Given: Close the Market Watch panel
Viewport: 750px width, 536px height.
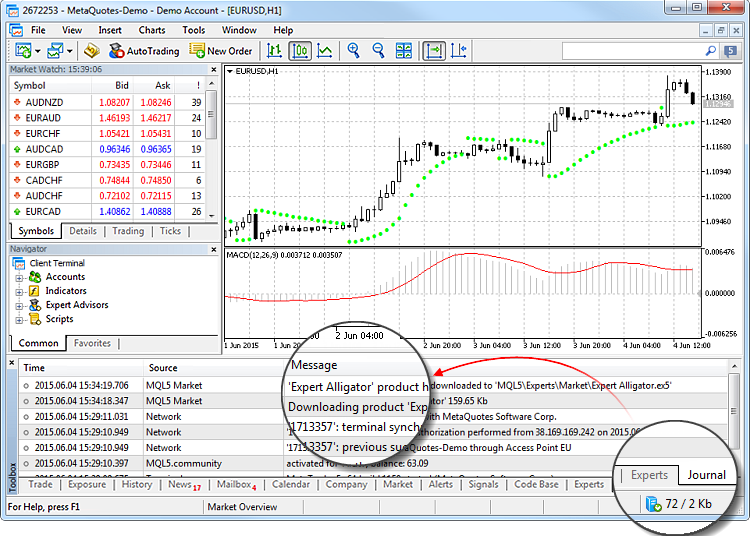Looking at the screenshot, I should (x=213, y=70).
